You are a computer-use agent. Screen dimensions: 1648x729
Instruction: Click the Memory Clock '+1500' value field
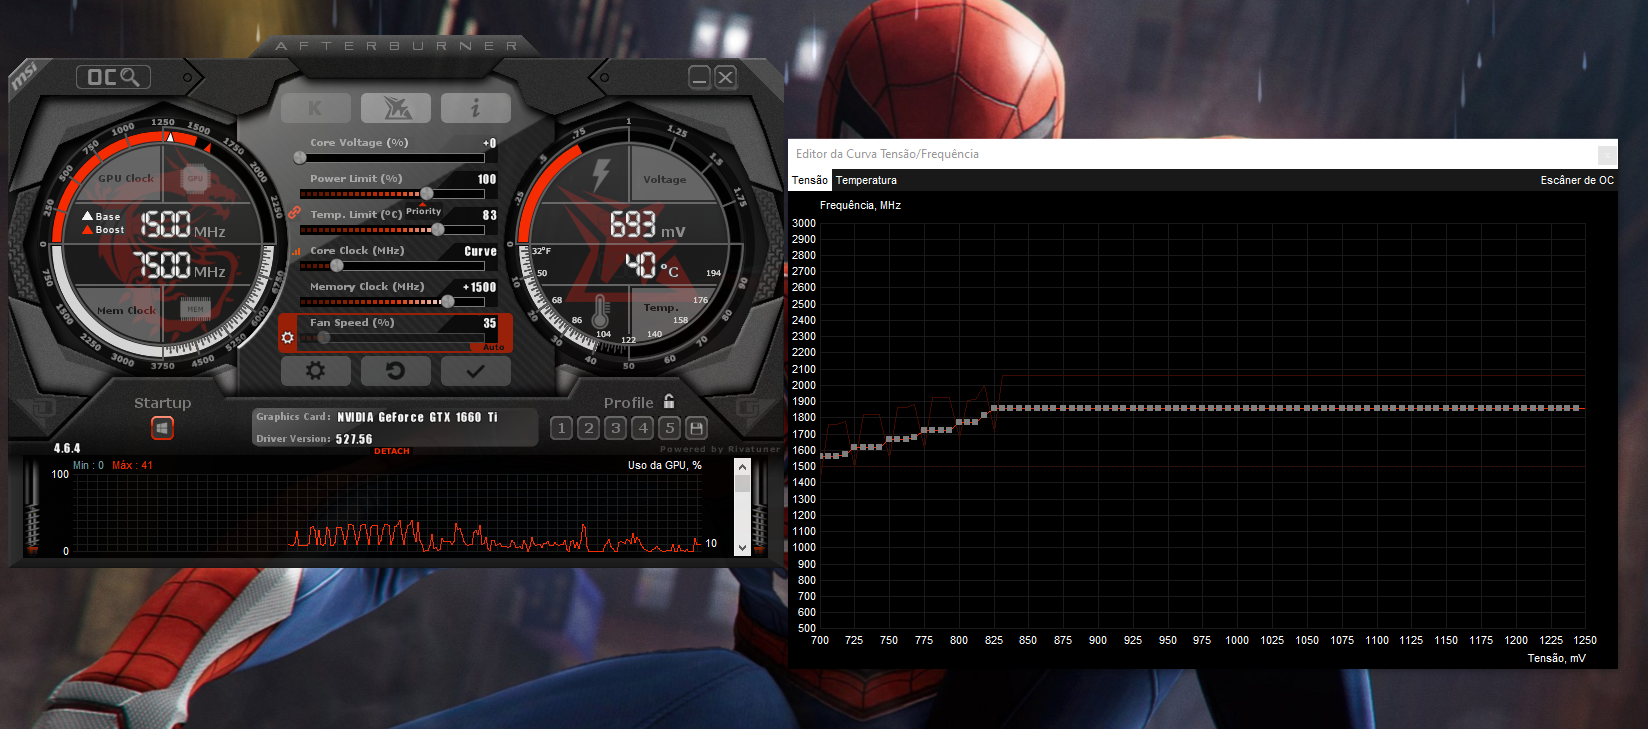tap(480, 287)
